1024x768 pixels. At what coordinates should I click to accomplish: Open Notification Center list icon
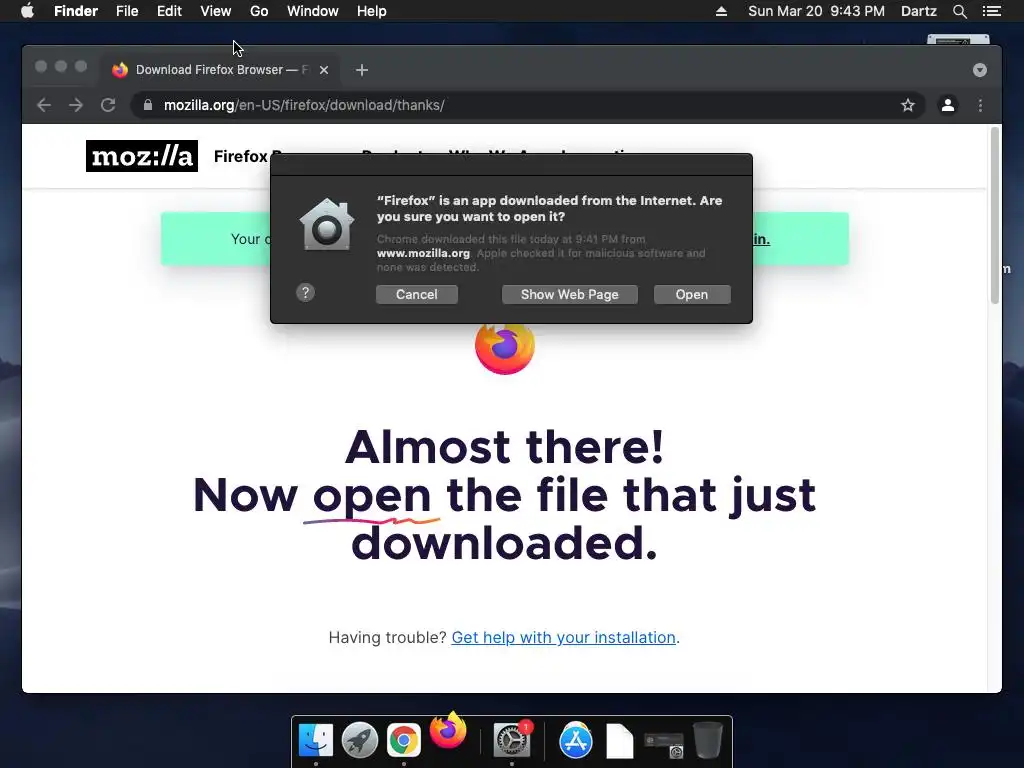[x=991, y=11]
